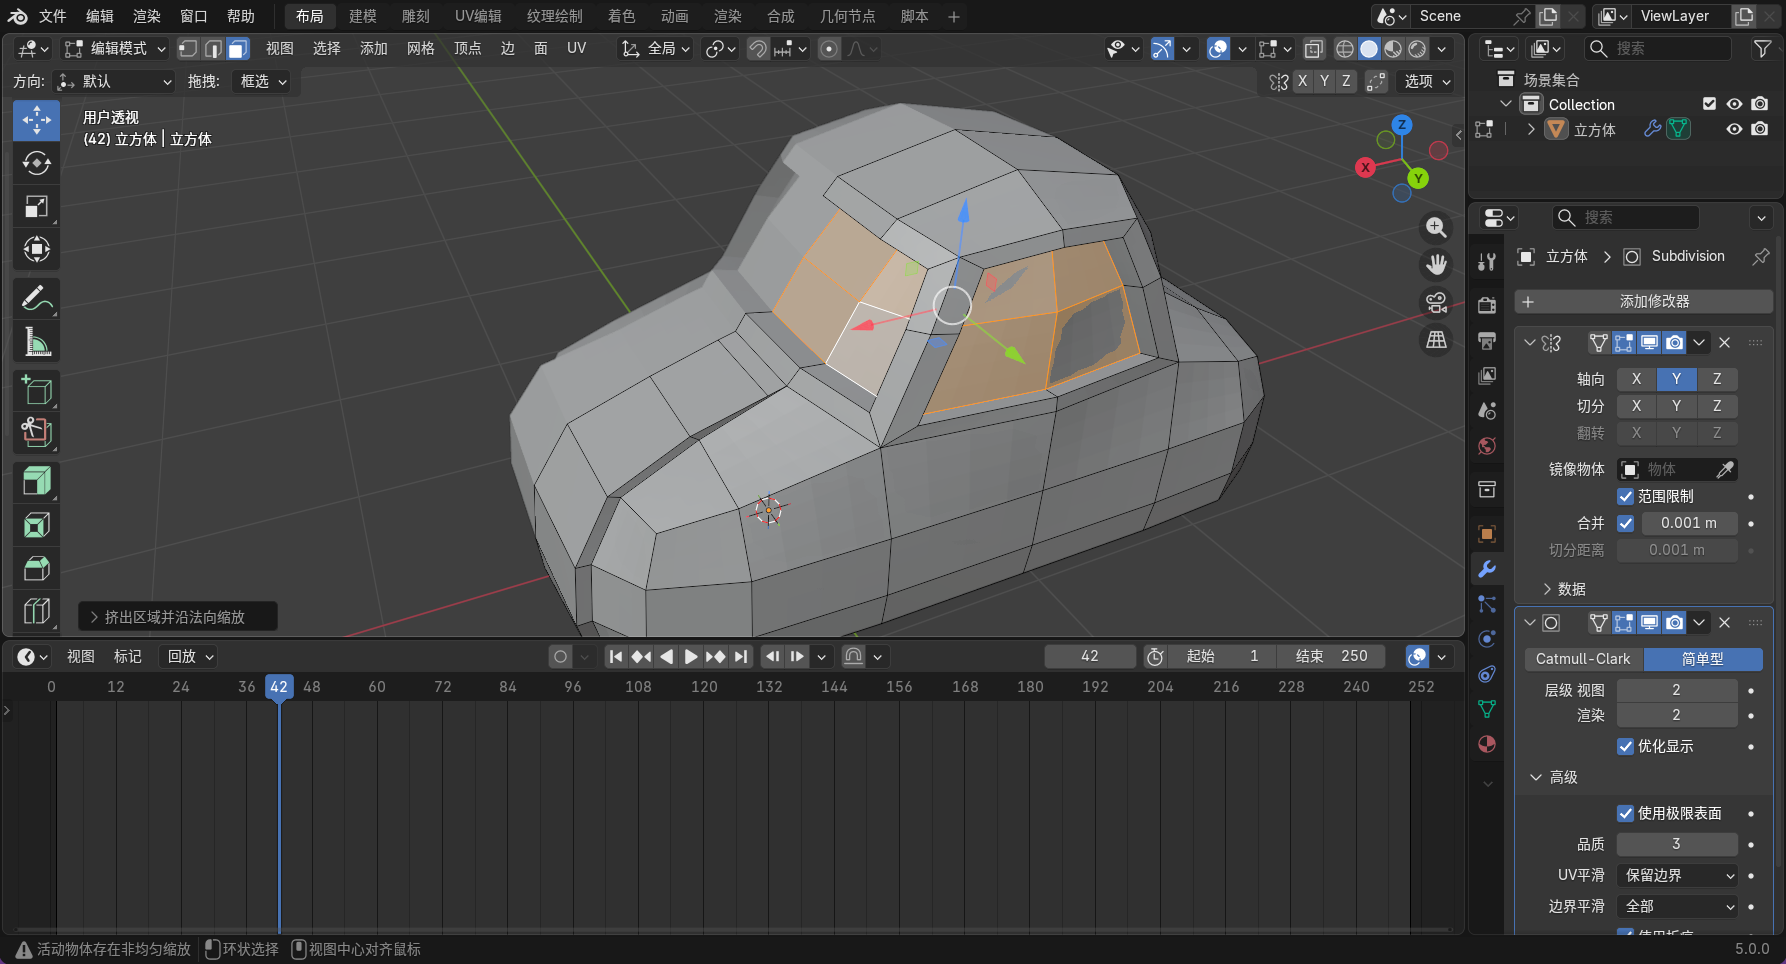
Task: Choose the Extrude Region tool
Action: point(36,481)
